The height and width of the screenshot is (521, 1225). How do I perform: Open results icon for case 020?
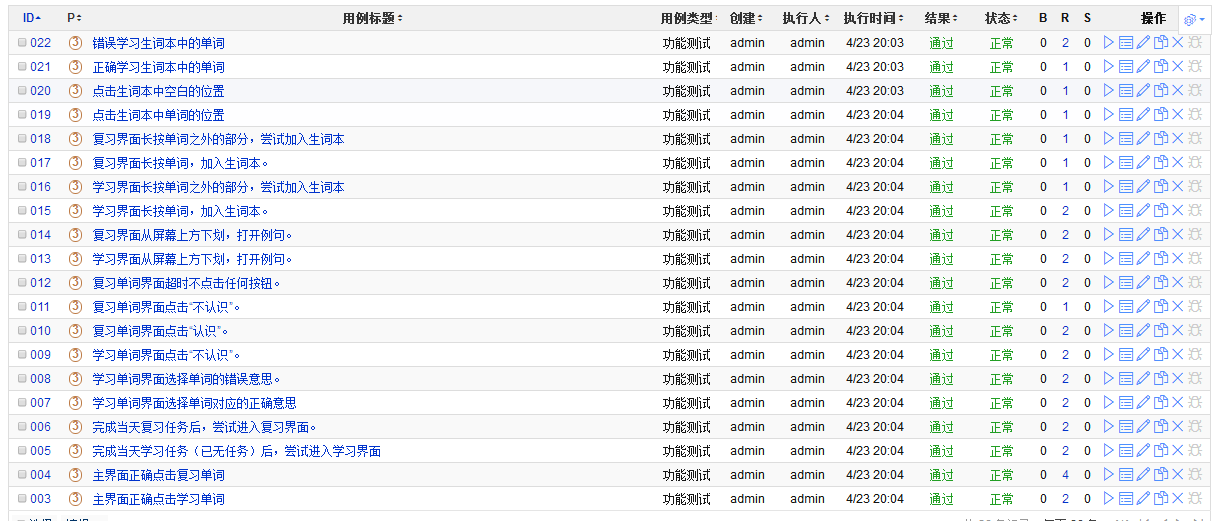(1126, 91)
